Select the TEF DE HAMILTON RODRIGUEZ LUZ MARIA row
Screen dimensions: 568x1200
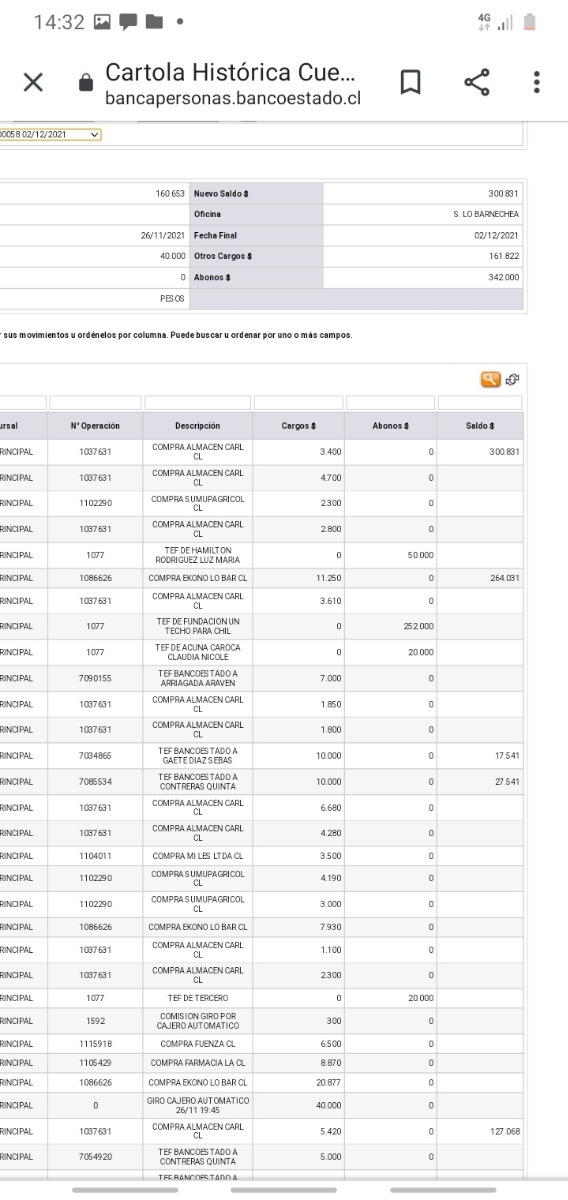[262, 553]
